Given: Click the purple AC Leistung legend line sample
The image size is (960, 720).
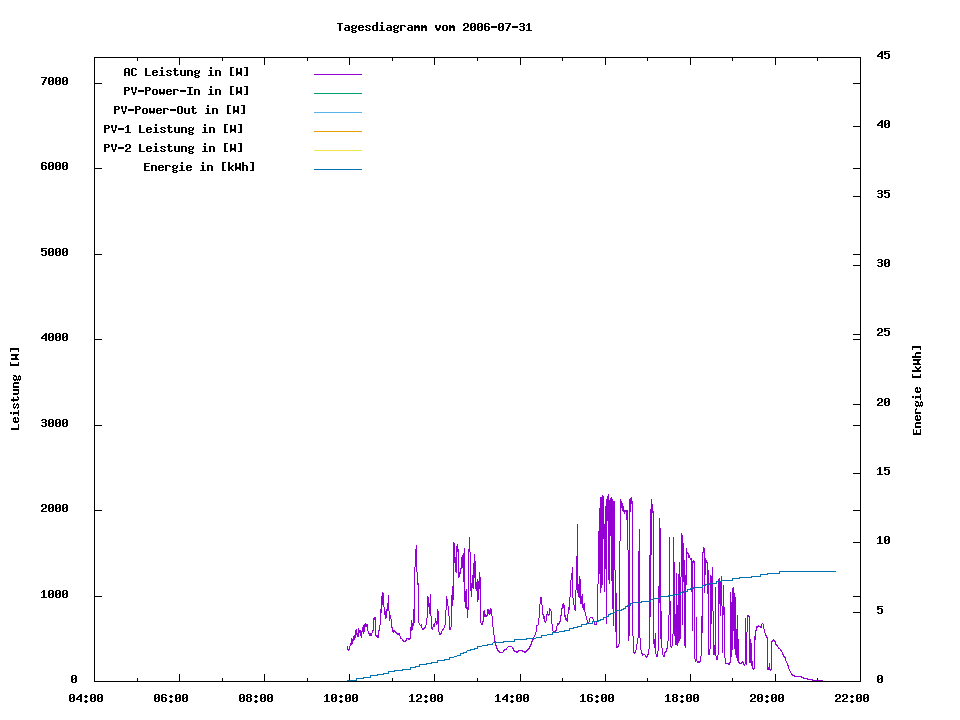Looking at the screenshot, I should click(337, 74).
